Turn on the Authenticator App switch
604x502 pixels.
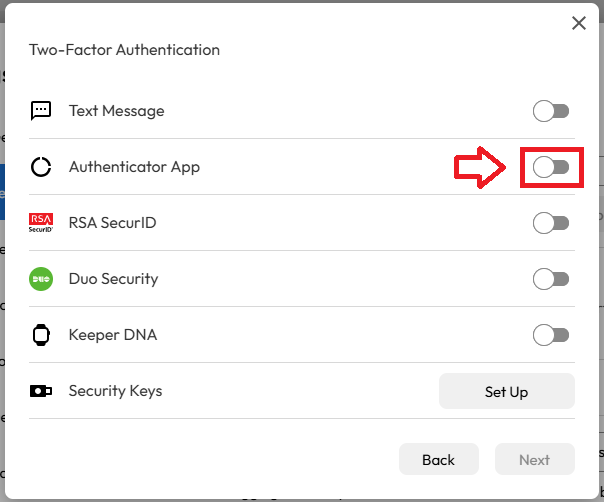[551, 167]
